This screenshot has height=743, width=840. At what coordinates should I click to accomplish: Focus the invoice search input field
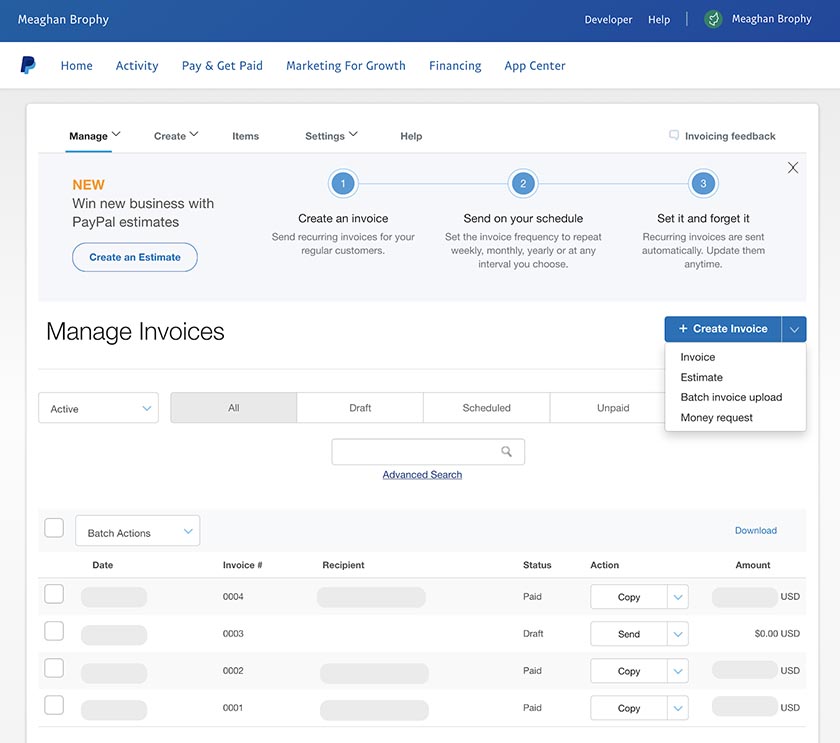[428, 452]
